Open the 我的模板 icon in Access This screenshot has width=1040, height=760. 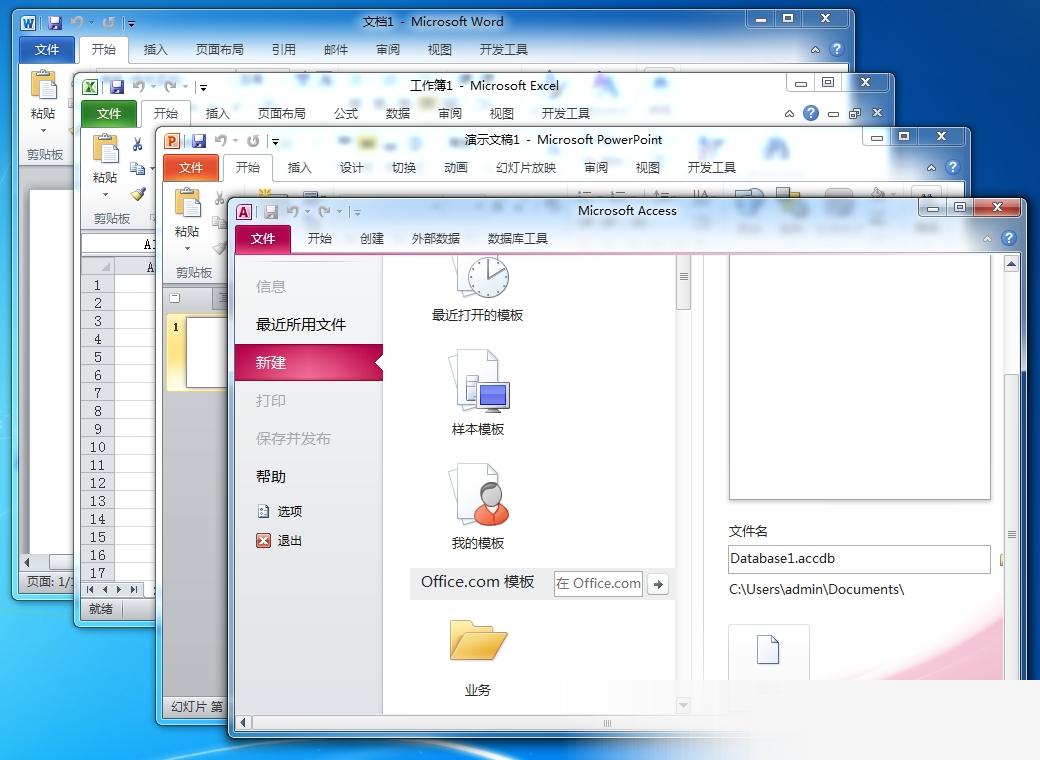(480, 494)
